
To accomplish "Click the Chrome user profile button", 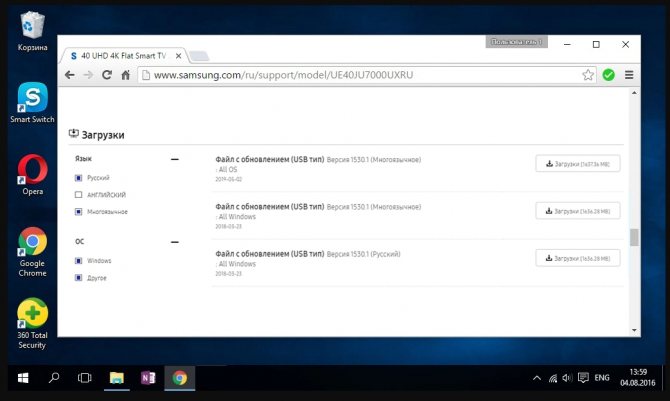I will pos(517,42).
